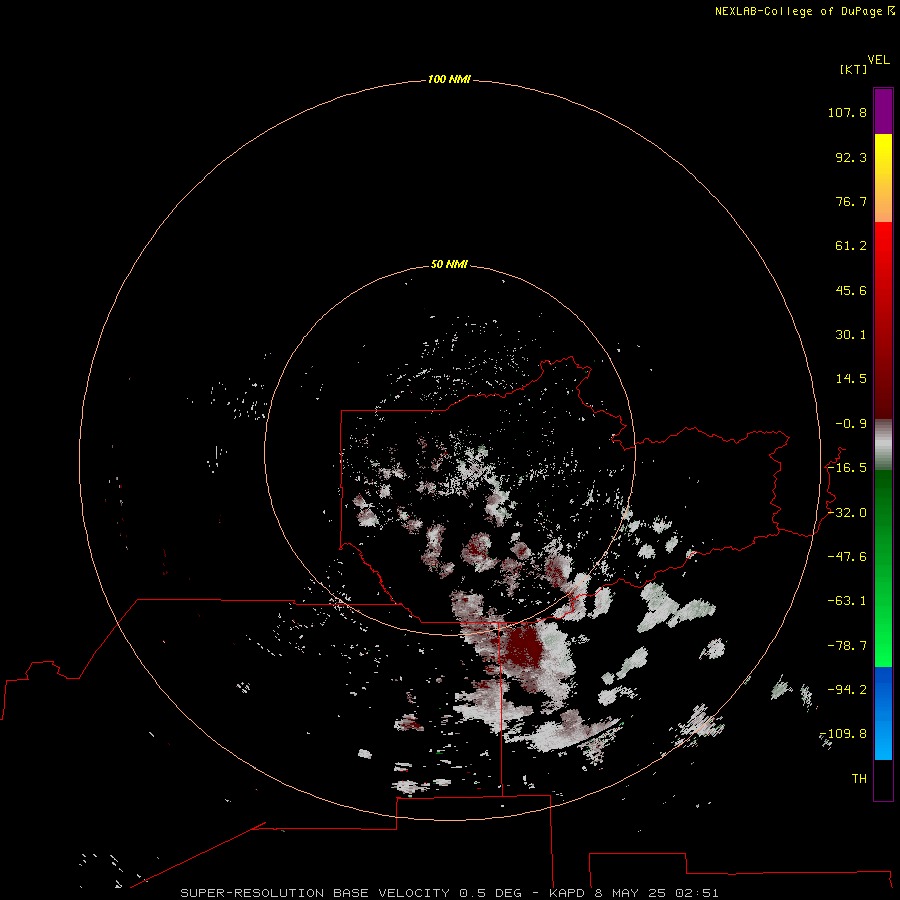Click the 30.1 velocity scale value
900x900 pixels.
[851, 335]
